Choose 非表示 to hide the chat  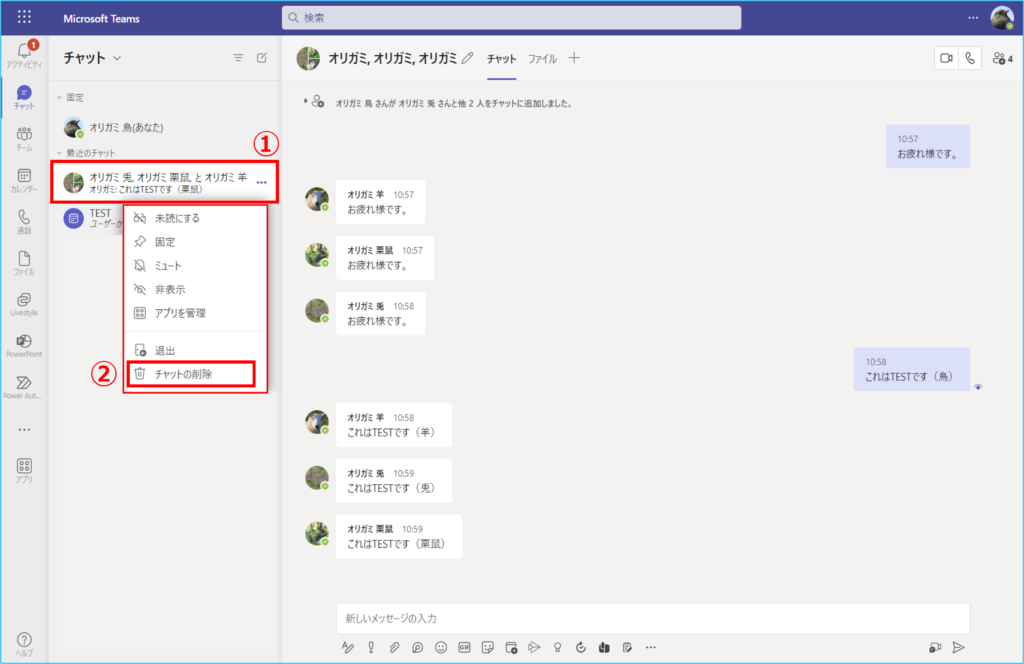coord(169,290)
